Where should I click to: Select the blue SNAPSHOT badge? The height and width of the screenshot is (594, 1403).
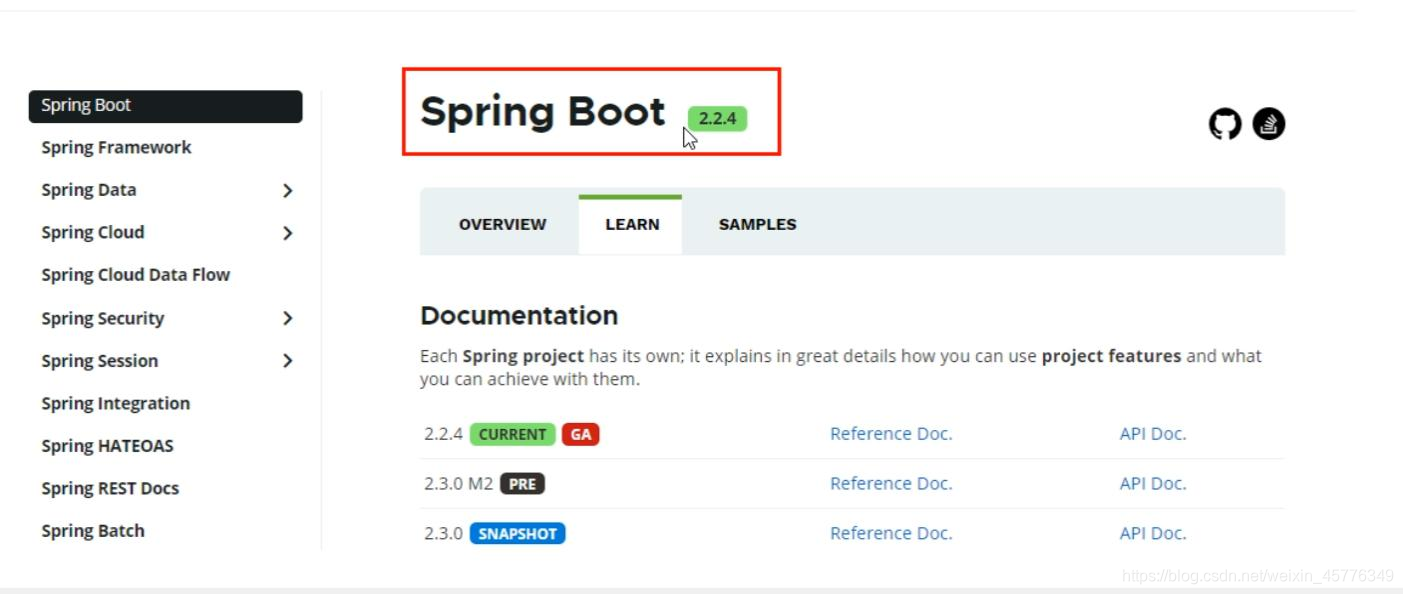point(518,533)
